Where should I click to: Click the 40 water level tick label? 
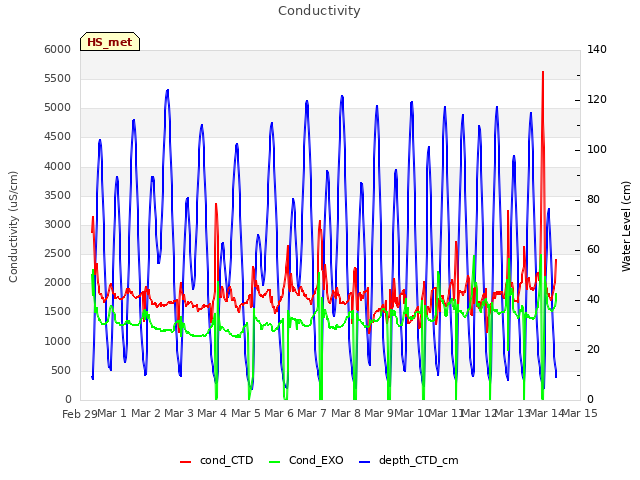coord(593,300)
